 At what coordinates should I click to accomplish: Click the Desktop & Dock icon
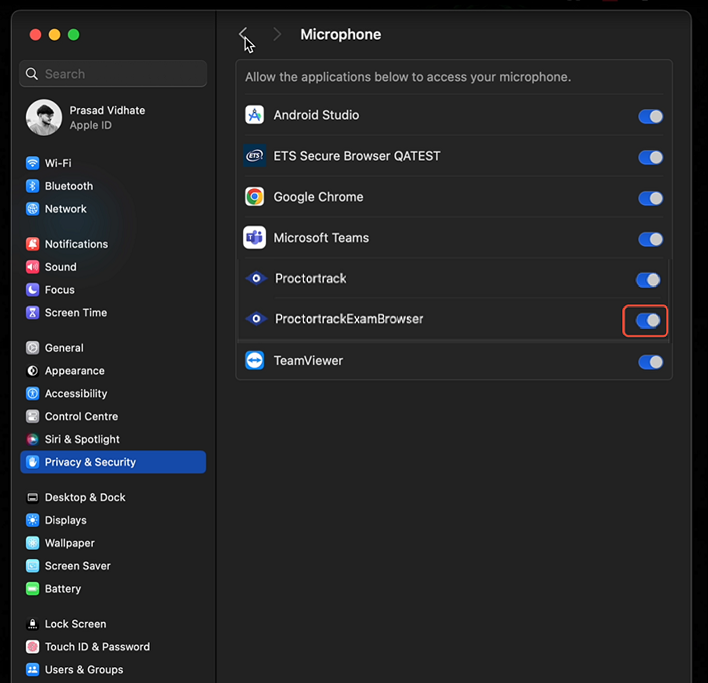33,497
